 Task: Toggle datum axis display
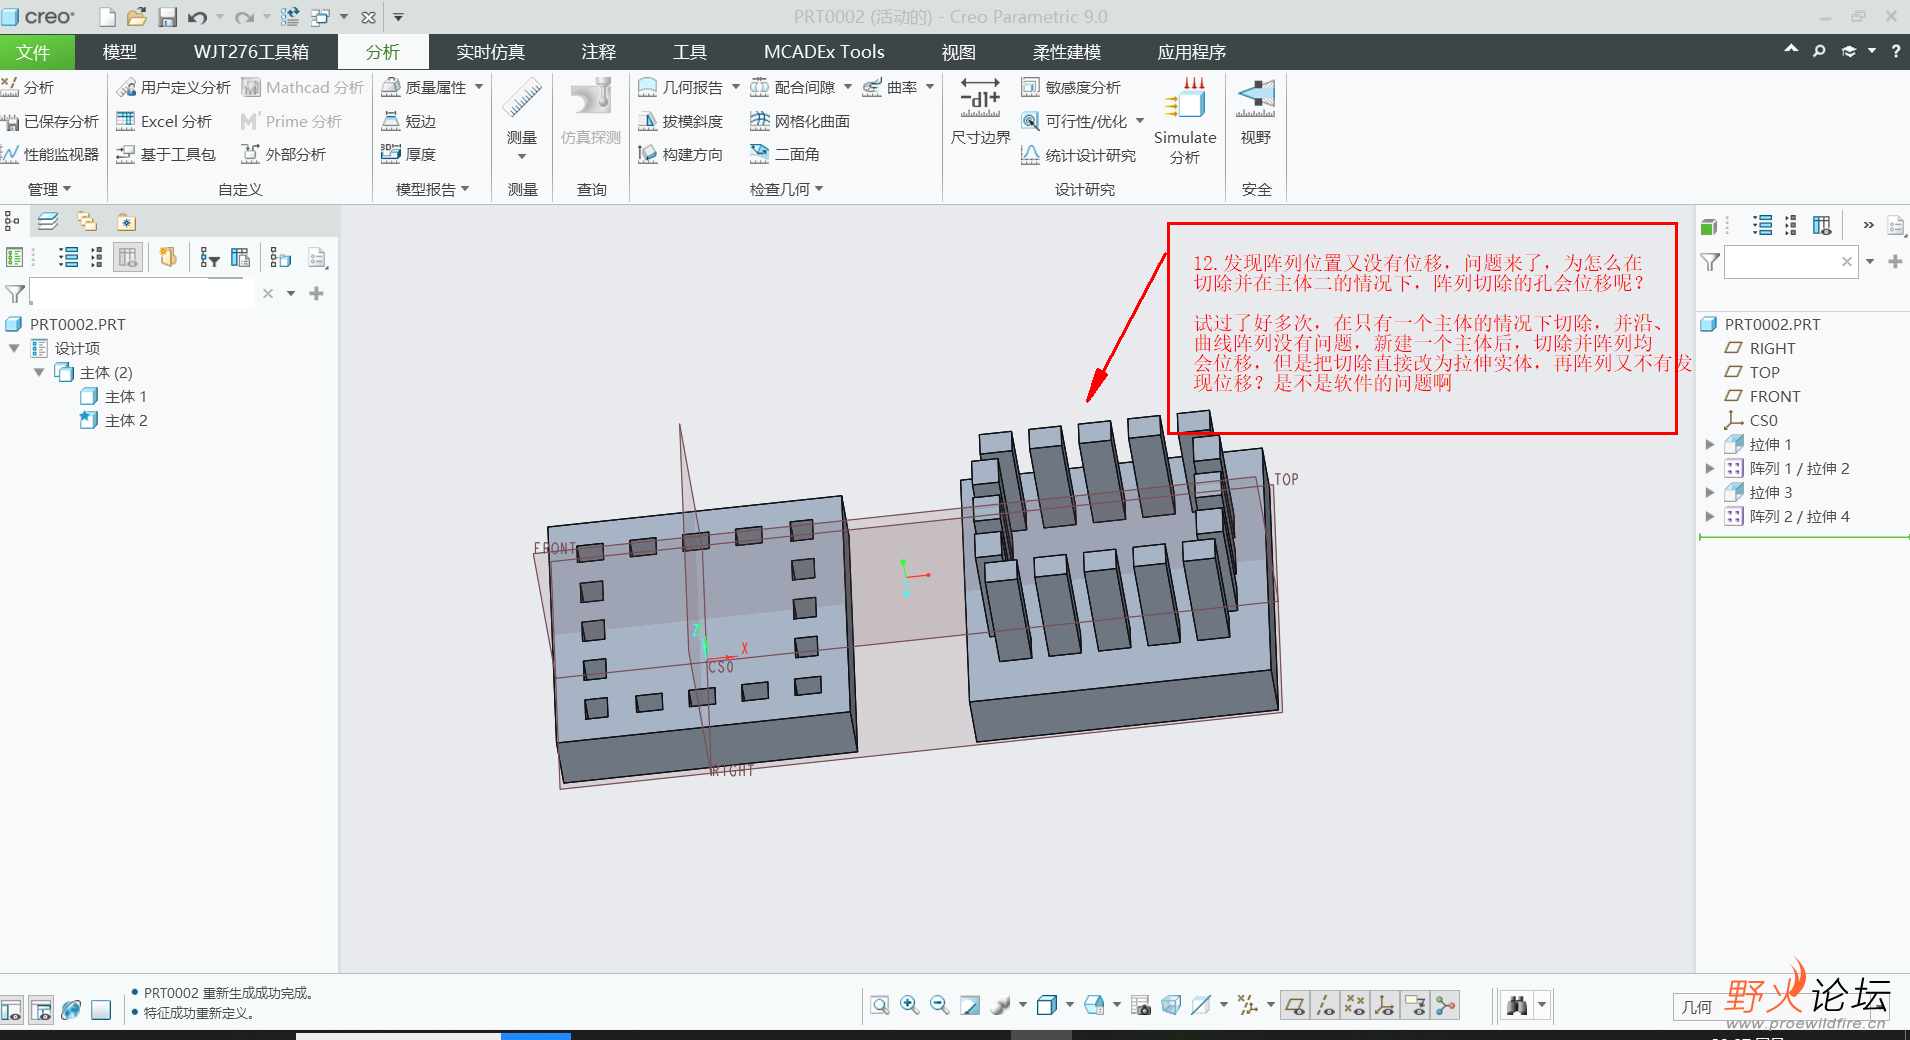click(x=1325, y=1005)
